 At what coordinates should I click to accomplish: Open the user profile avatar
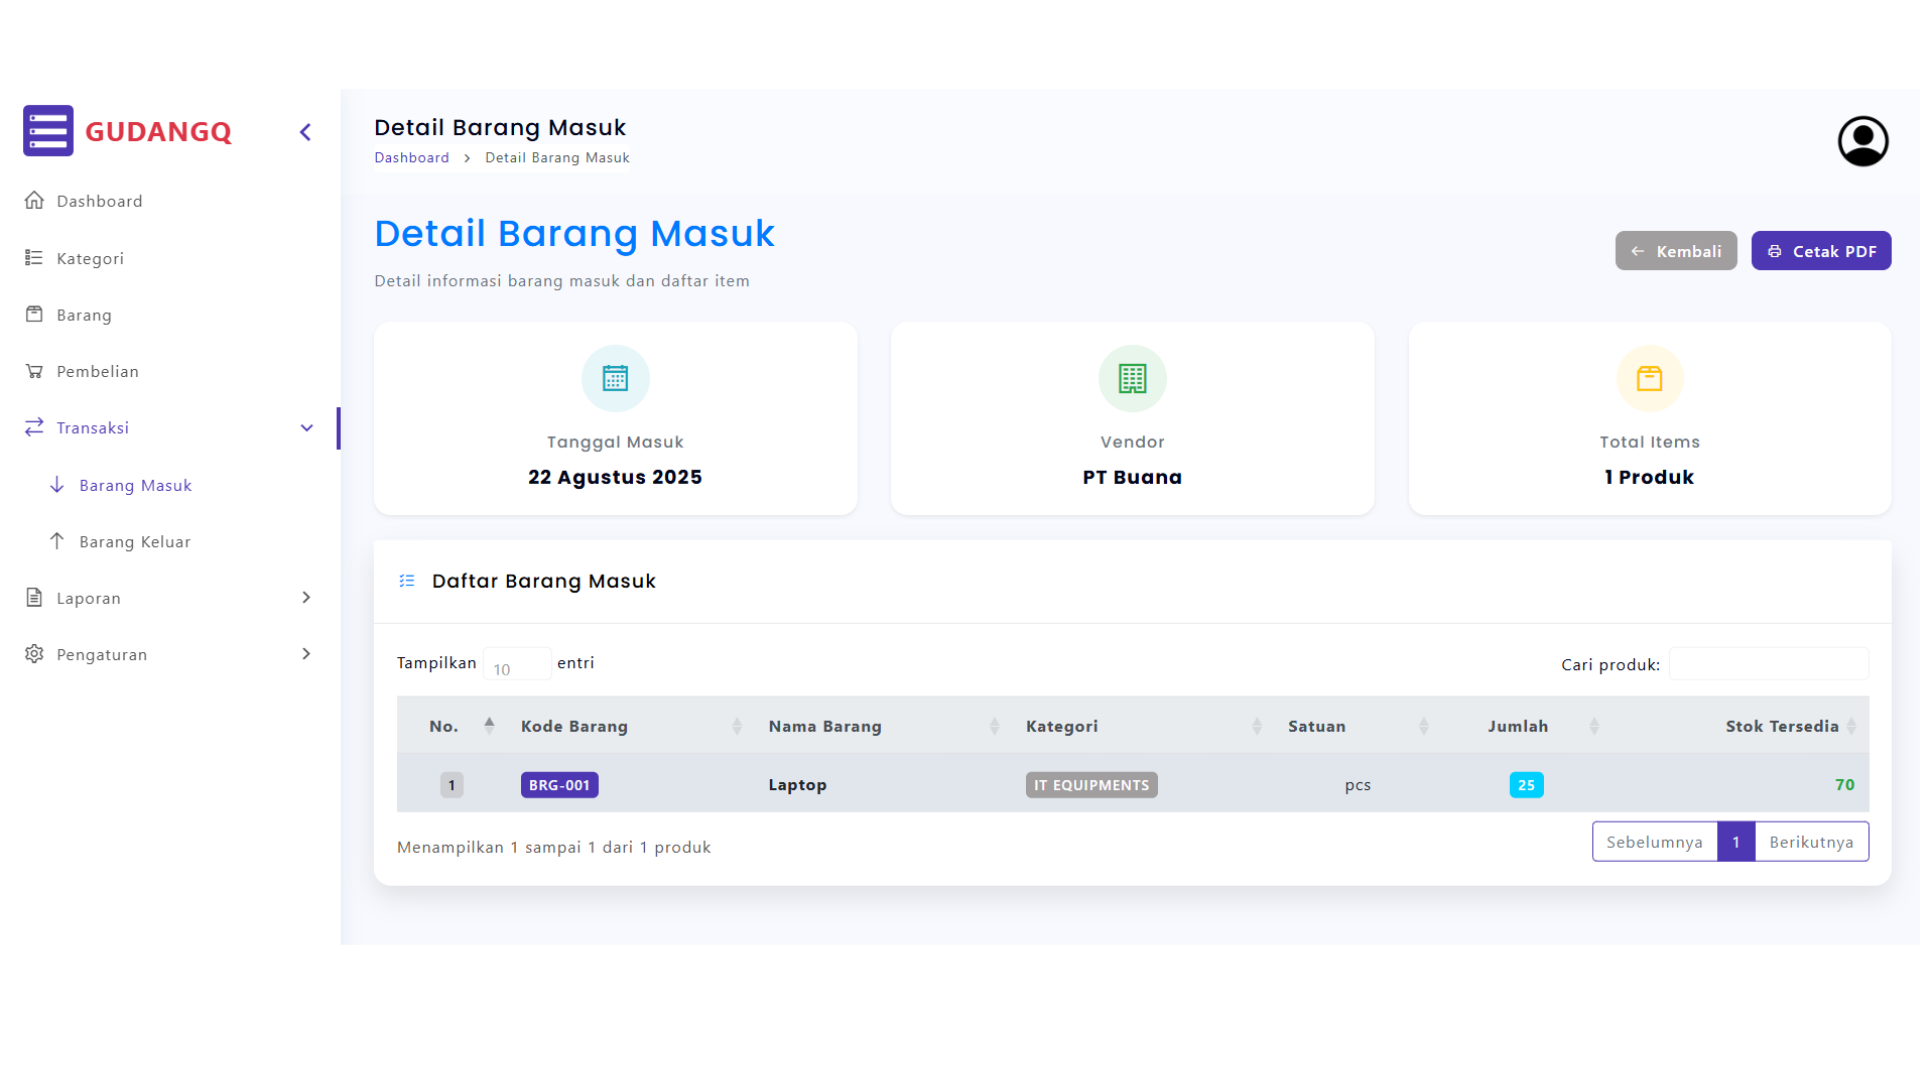pyautogui.click(x=1863, y=141)
